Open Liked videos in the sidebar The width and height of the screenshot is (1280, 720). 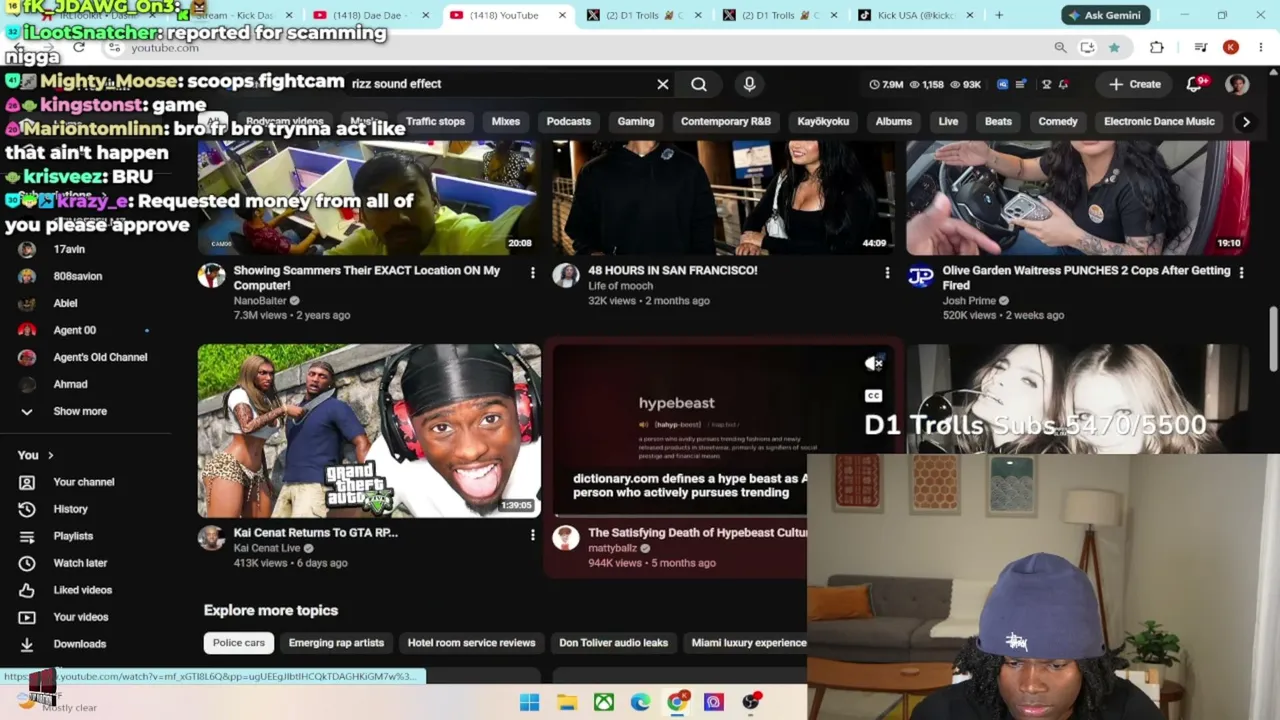pyautogui.click(x=82, y=590)
